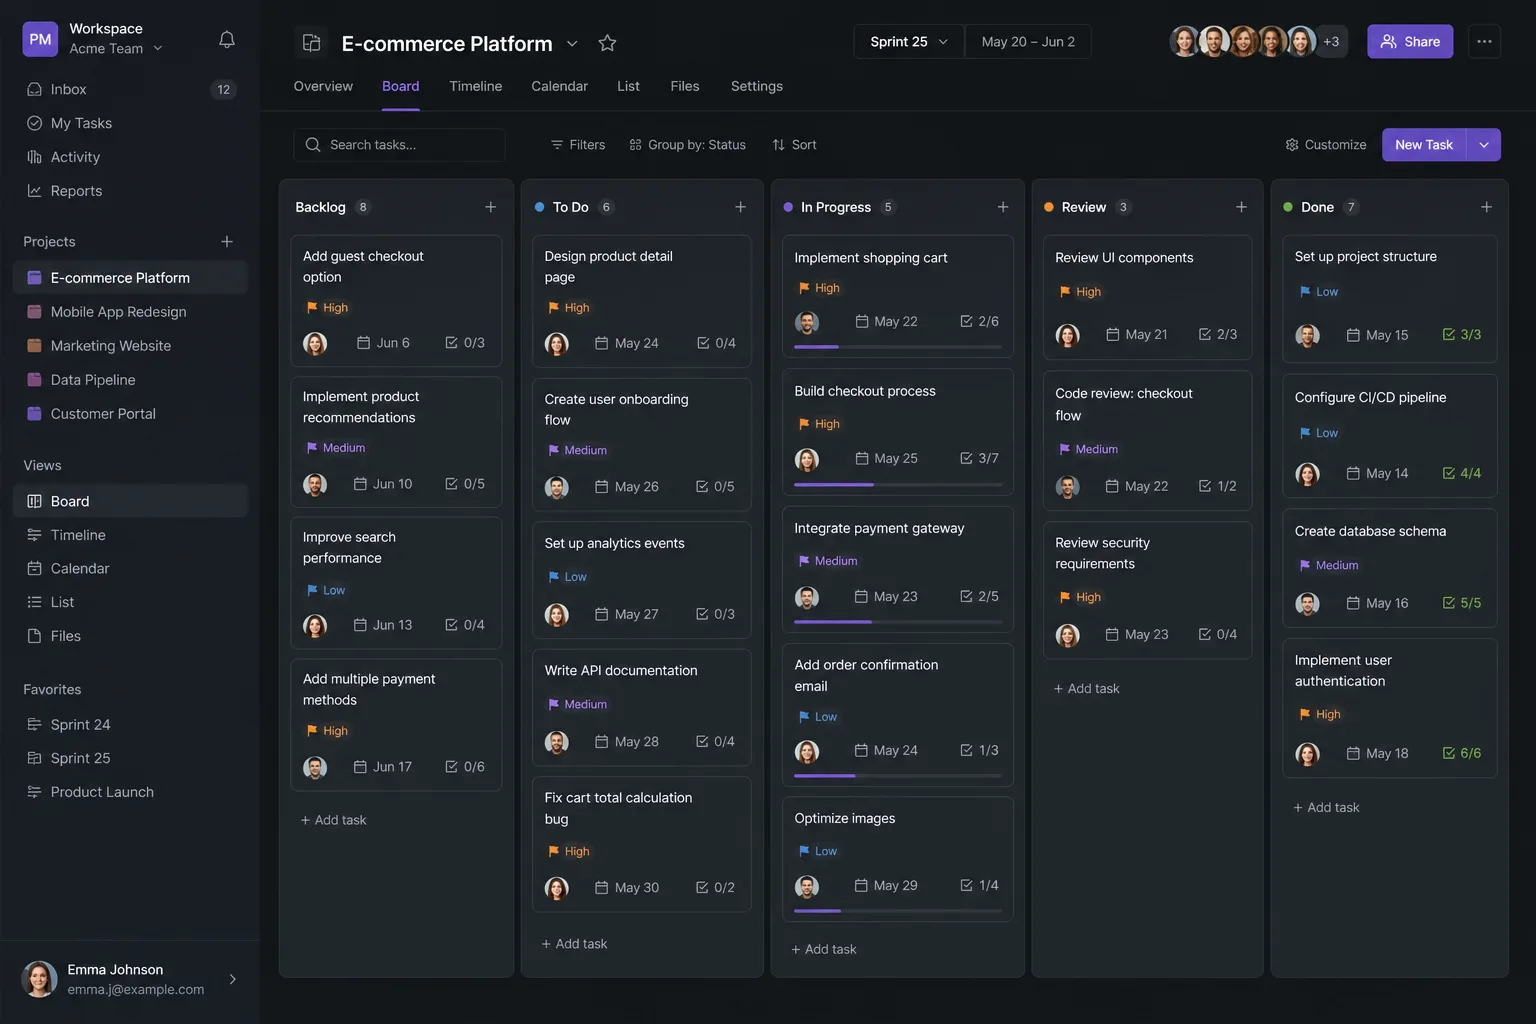The height and width of the screenshot is (1024, 1536).
Task: Click Add task at bottom of Backlog
Action: [333, 820]
